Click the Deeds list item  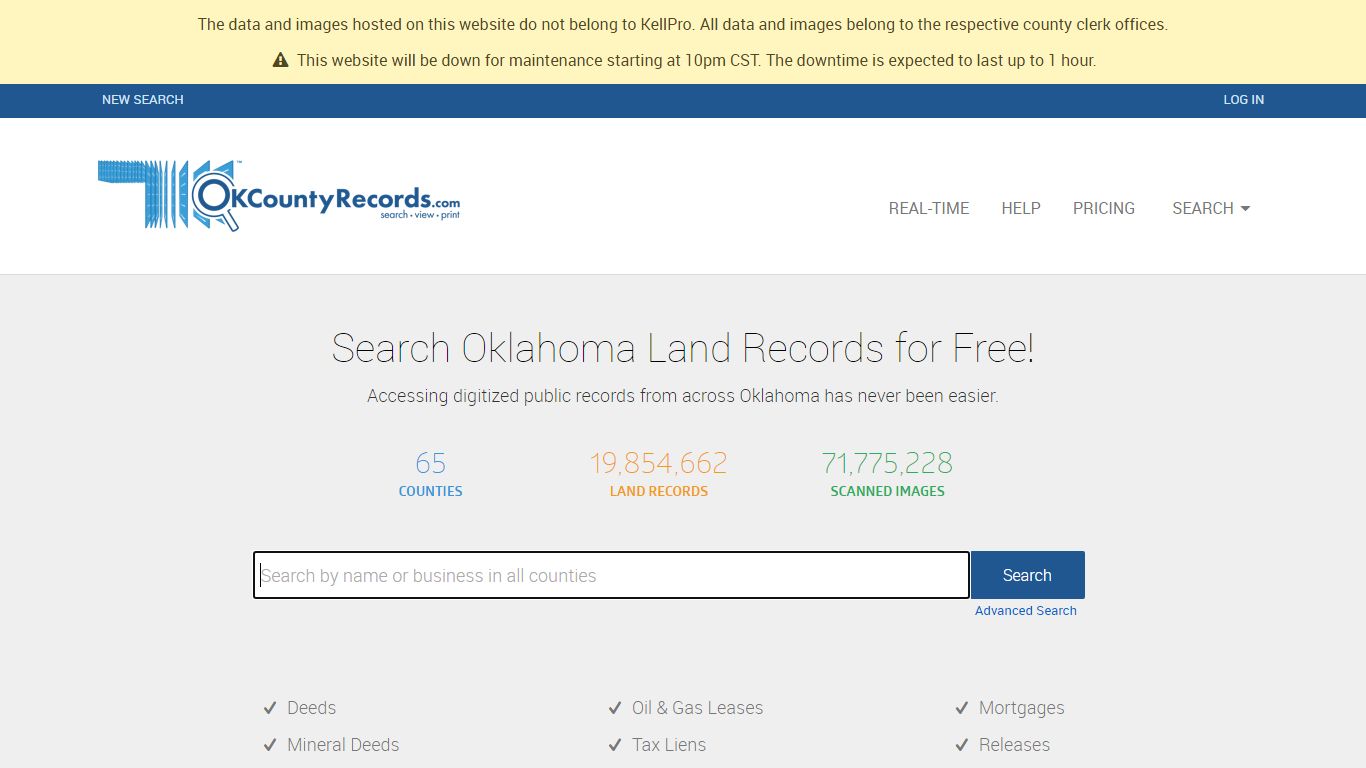[x=311, y=708]
